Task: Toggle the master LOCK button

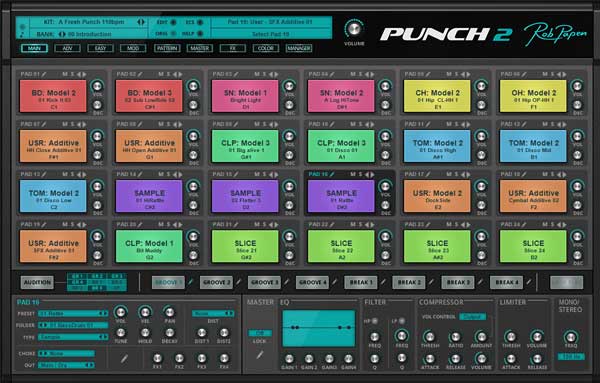Action: coord(260,333)
